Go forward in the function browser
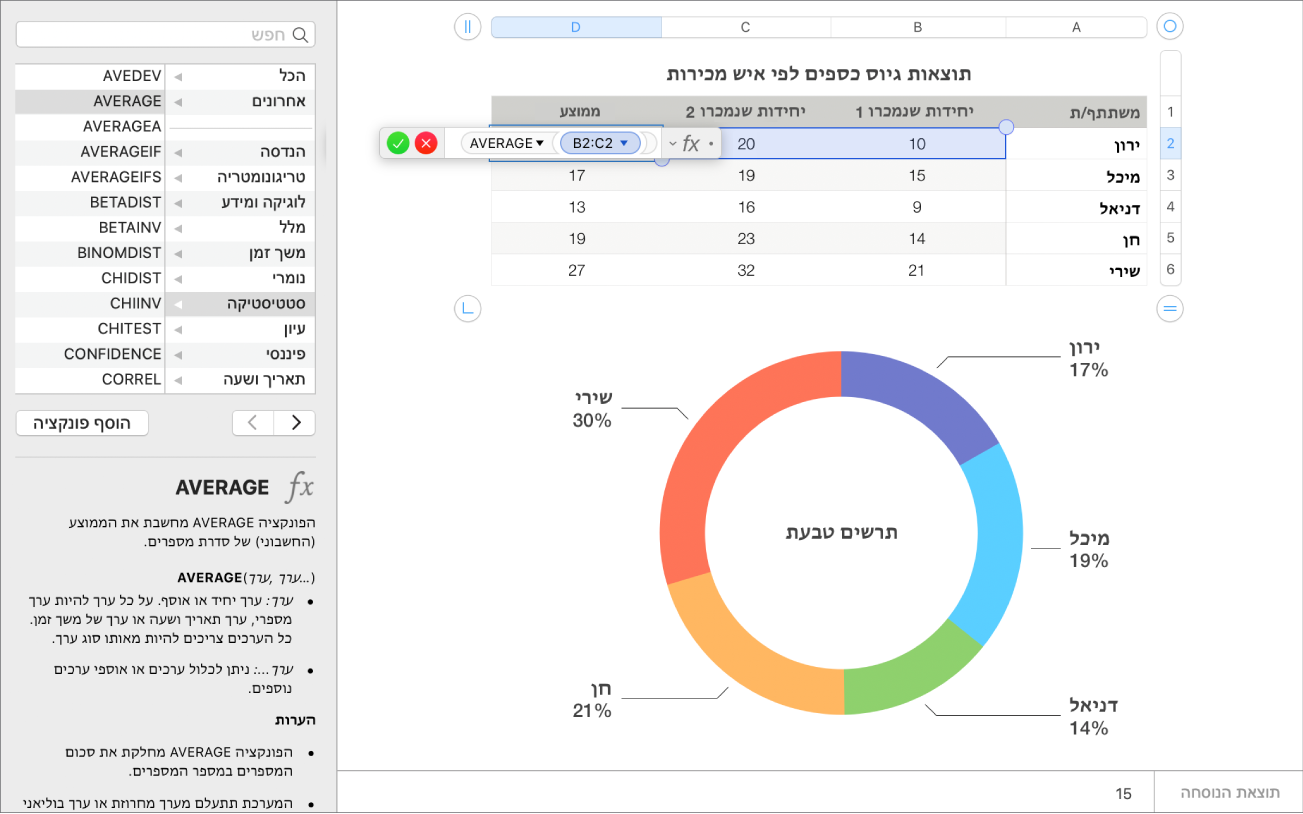Viewport: 1303px width, 814px height. coord(295,423)
